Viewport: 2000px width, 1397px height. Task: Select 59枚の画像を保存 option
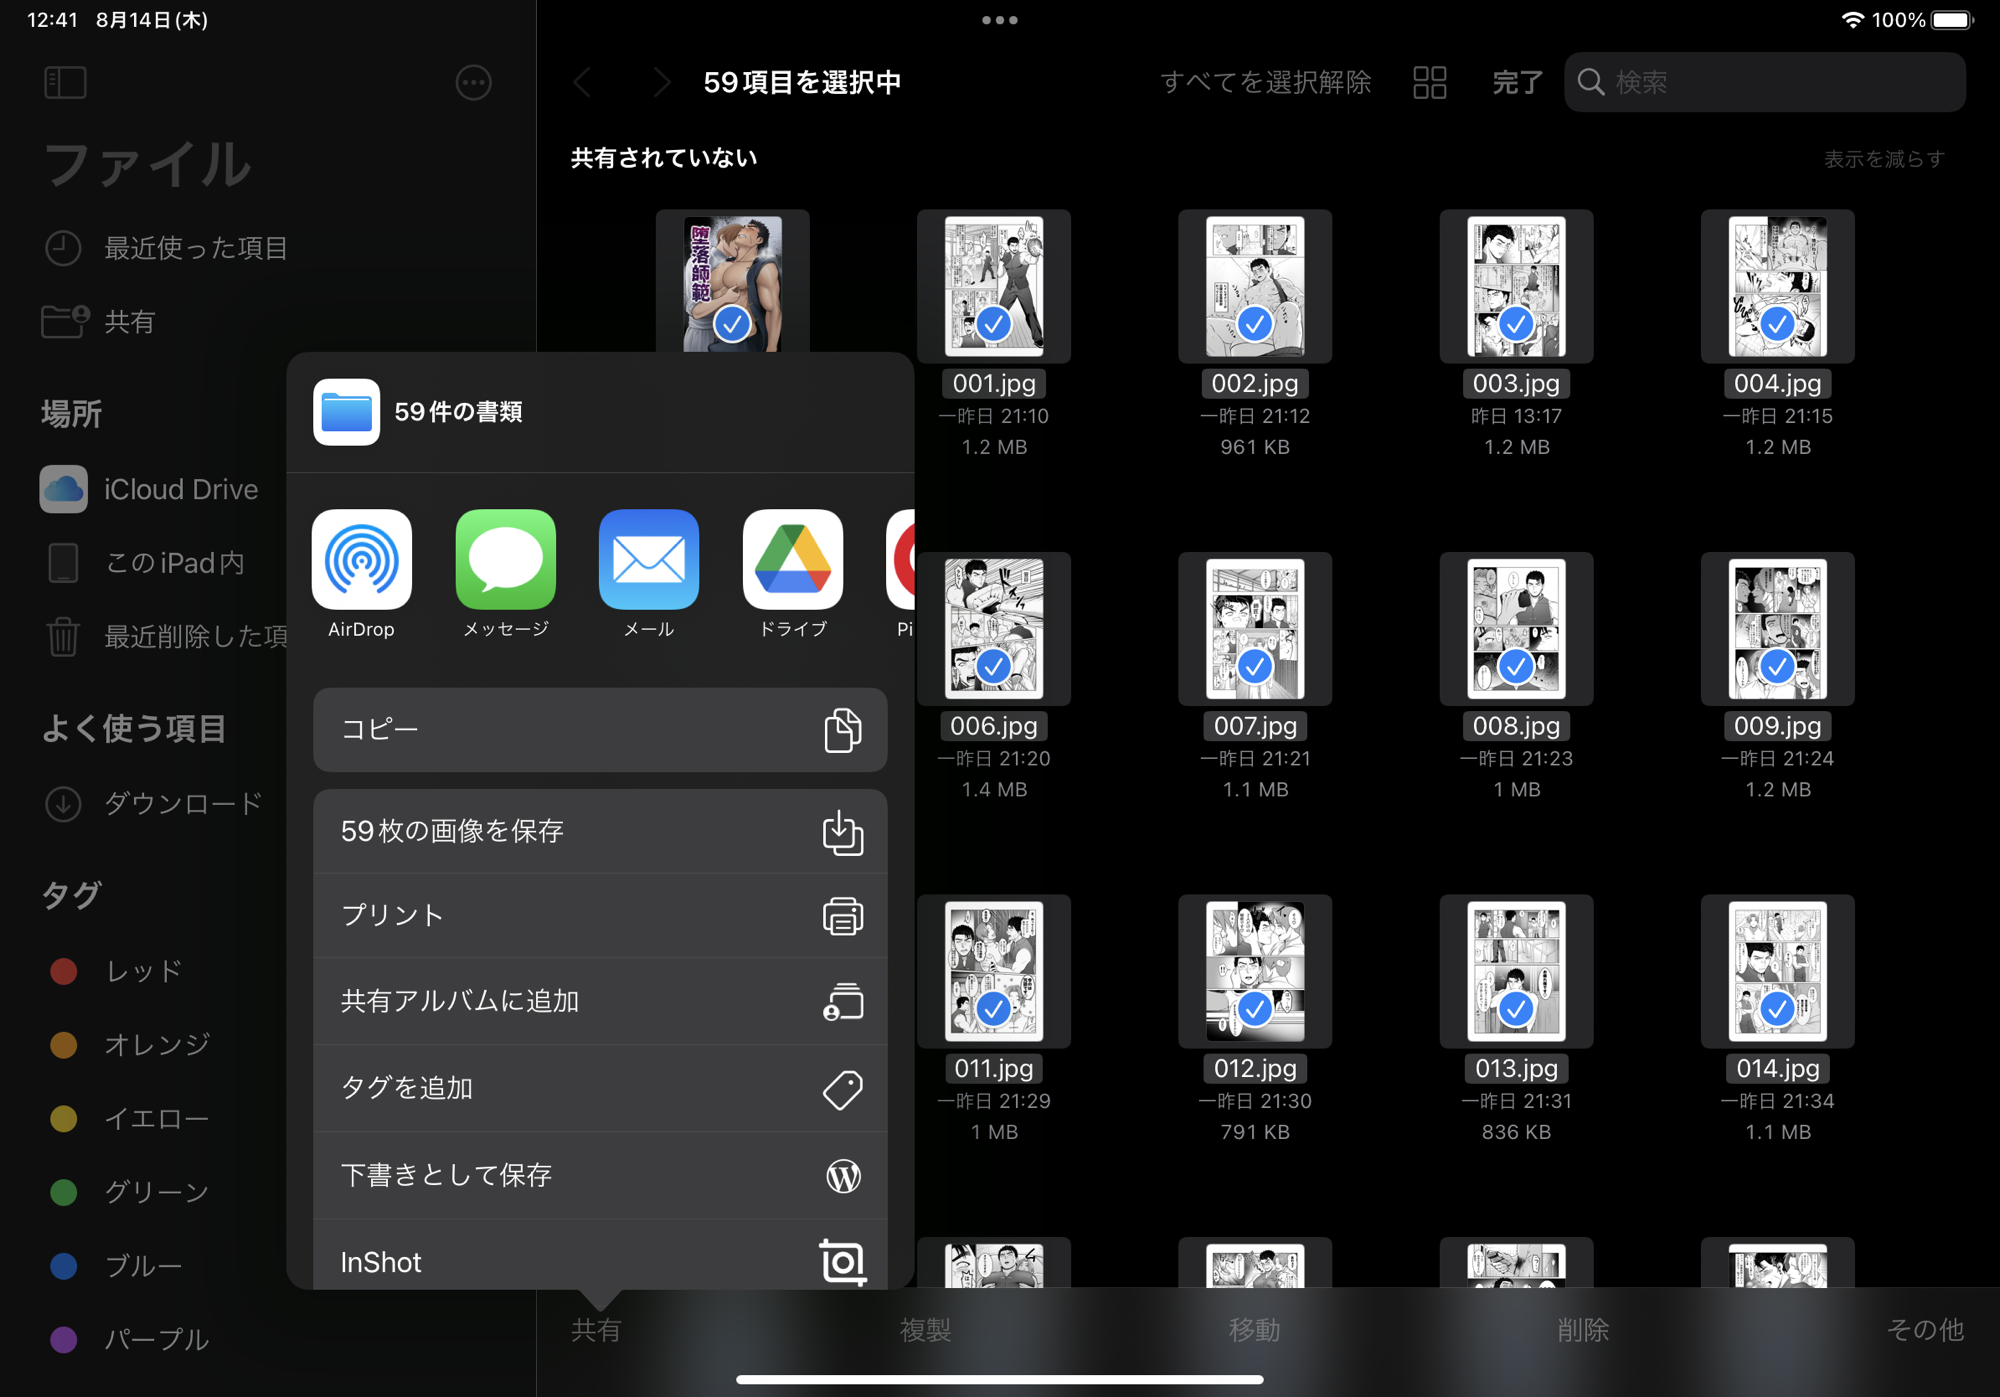(x=600, y=831)
